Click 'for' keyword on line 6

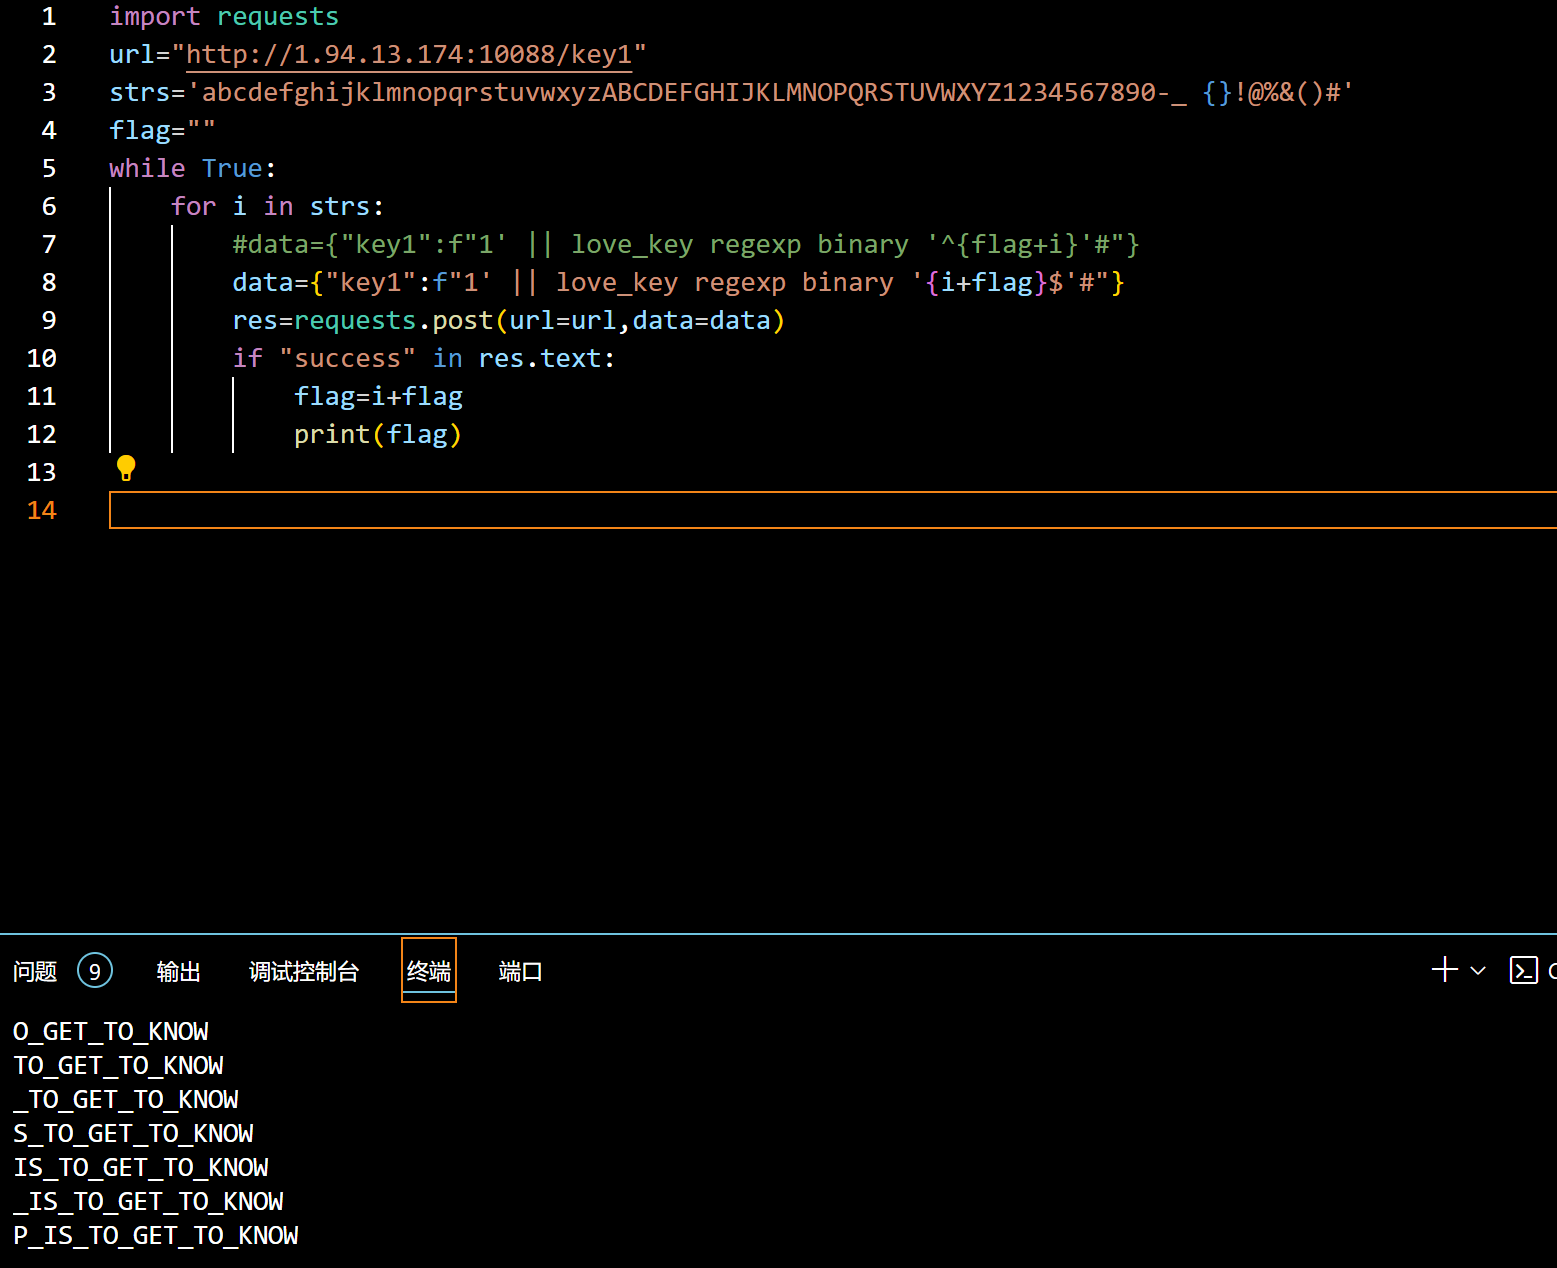[x=193, y=206]
